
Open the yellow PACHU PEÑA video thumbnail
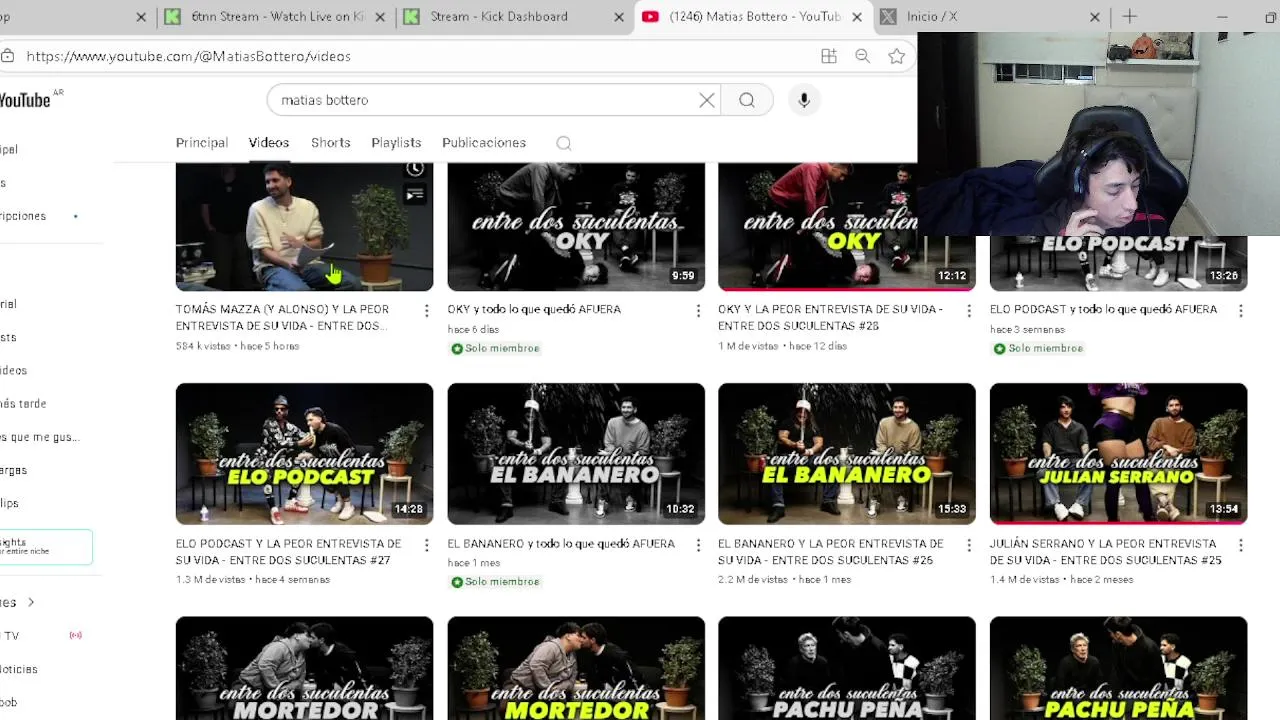[x=1118, y=668]
